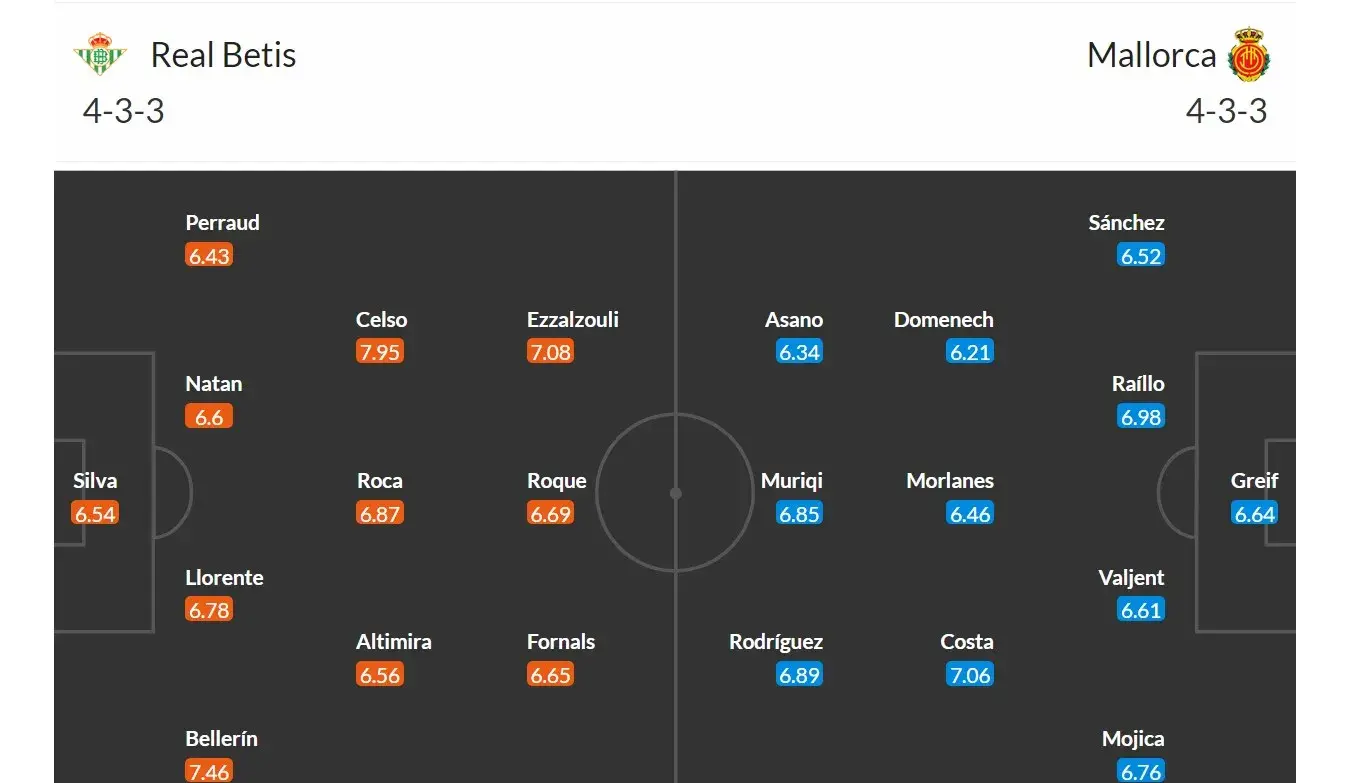Select goalkeeper Greif
The image size is (1350, 783).
click(x=1254, y=481)
